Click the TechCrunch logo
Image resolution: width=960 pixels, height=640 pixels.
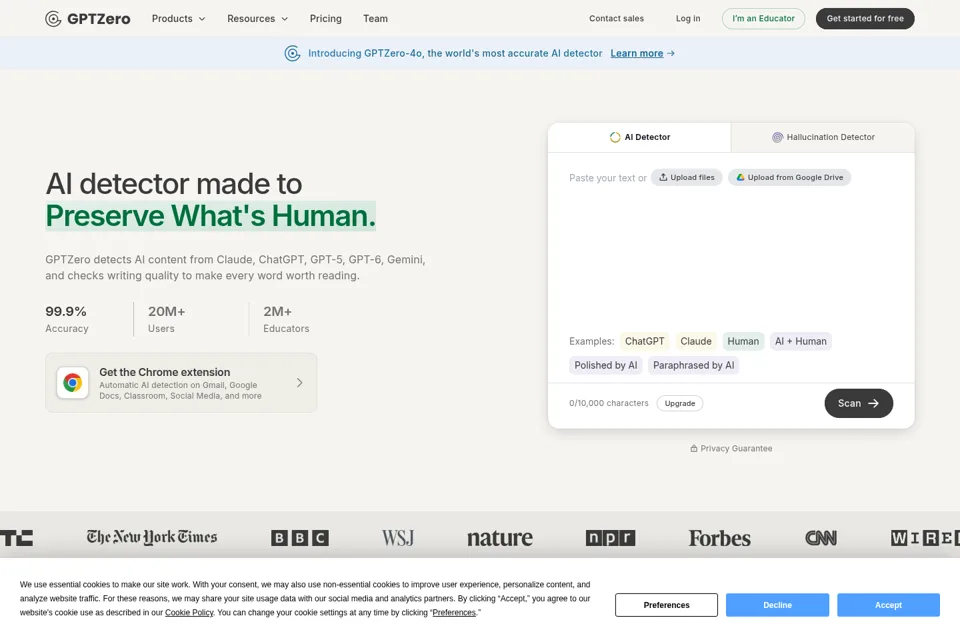(17, 538)
